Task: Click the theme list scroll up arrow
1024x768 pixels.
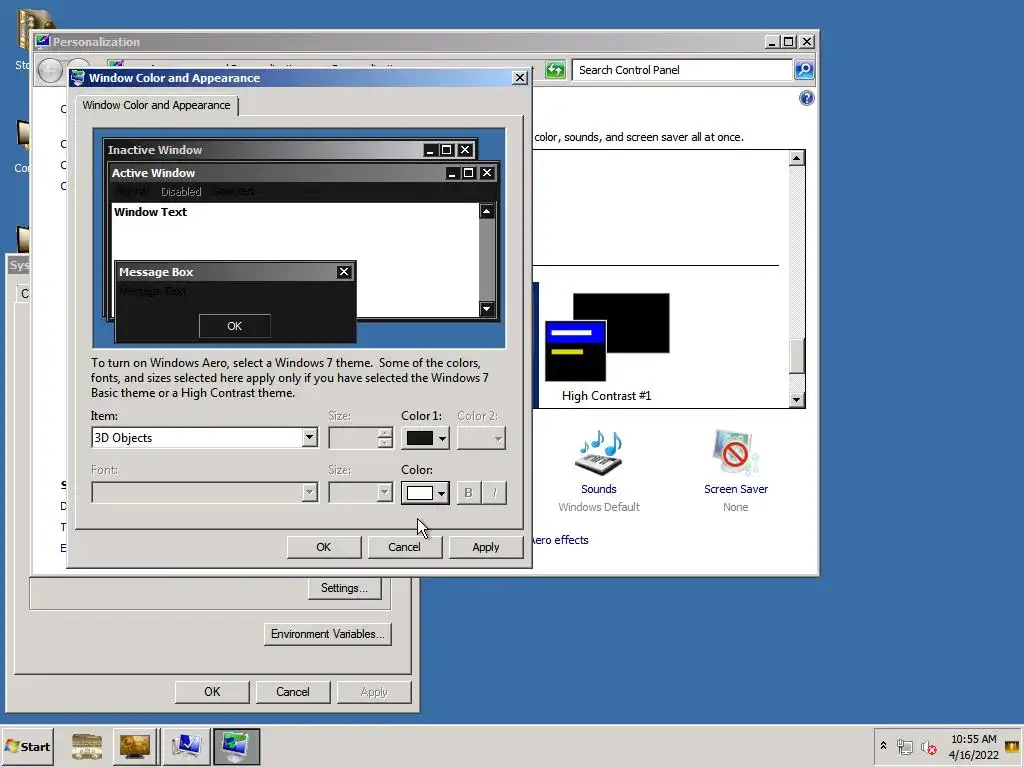Action: (x=797, y=158)
